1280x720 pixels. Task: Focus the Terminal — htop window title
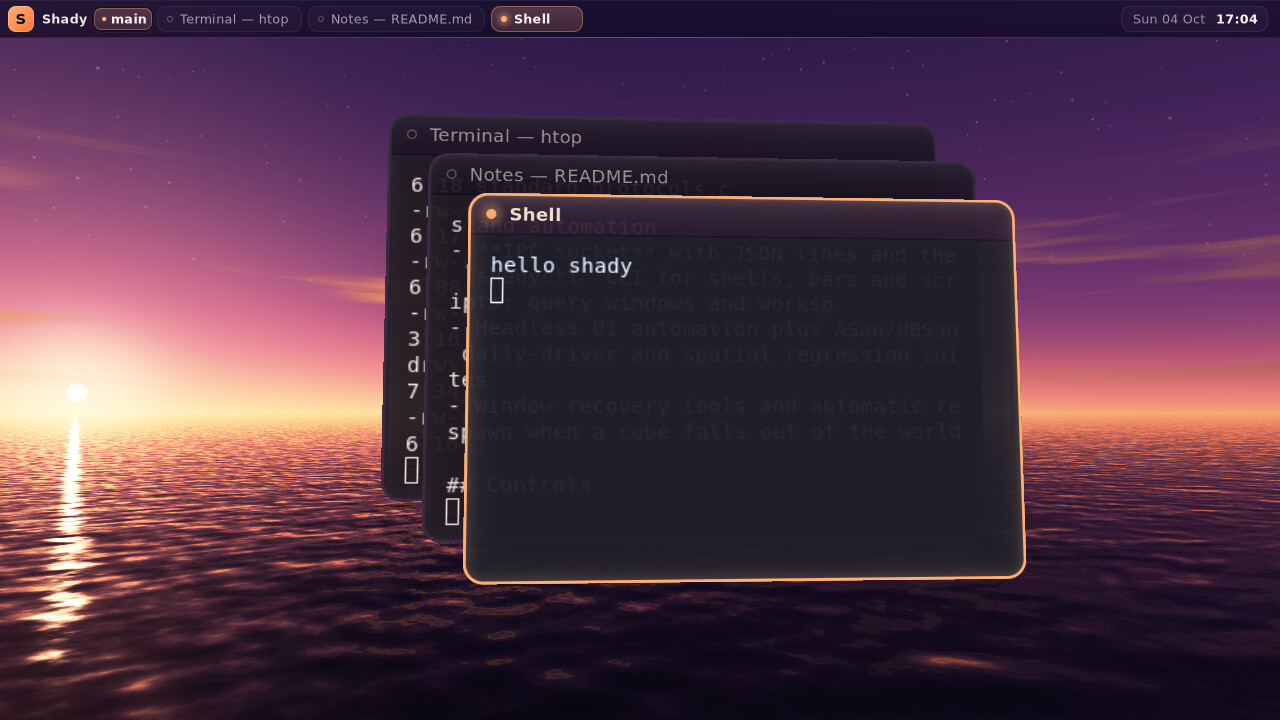coord(505,136)
